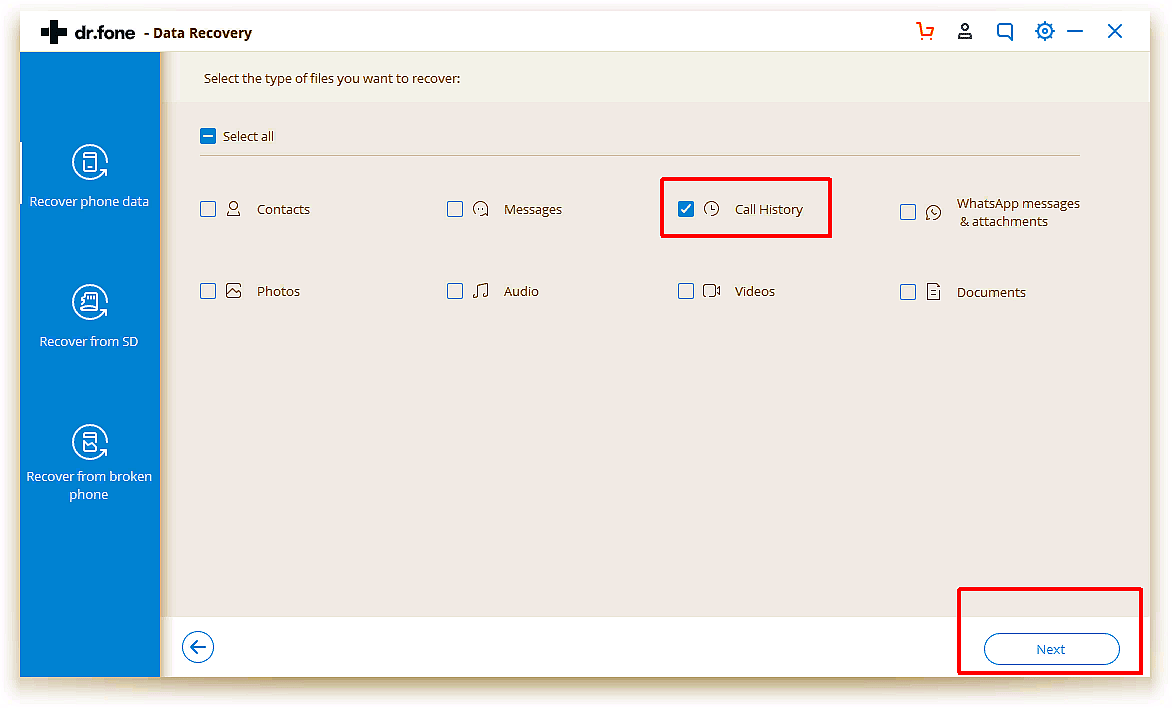Click the Audio music note icon
Image resolution: width=1172 pixels, height=708 pixels.
coord(481,290)
